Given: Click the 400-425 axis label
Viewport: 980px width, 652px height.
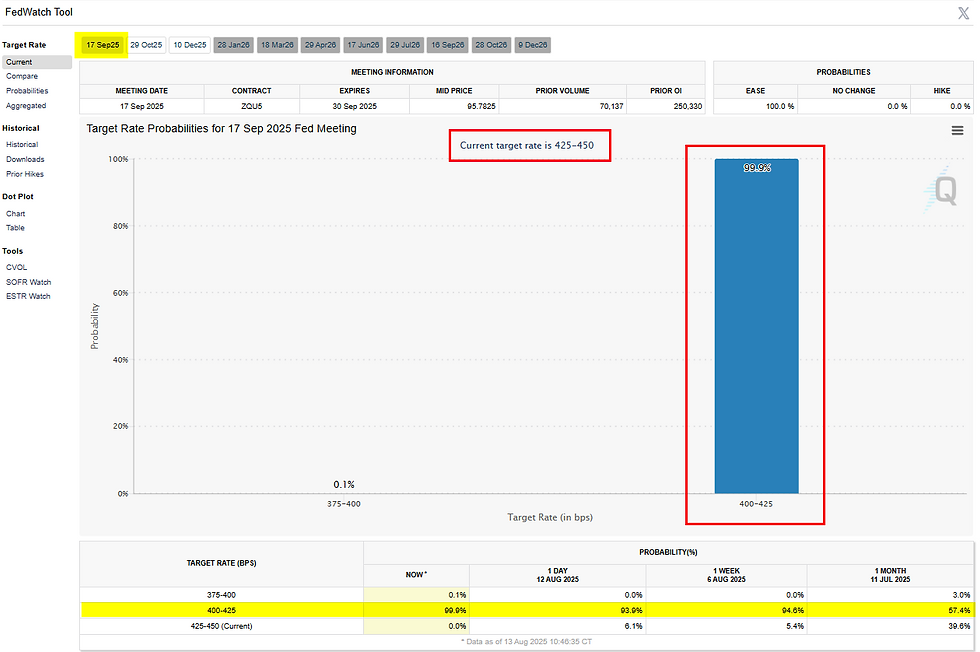Looking at the screenshot, I should [756, 504].
